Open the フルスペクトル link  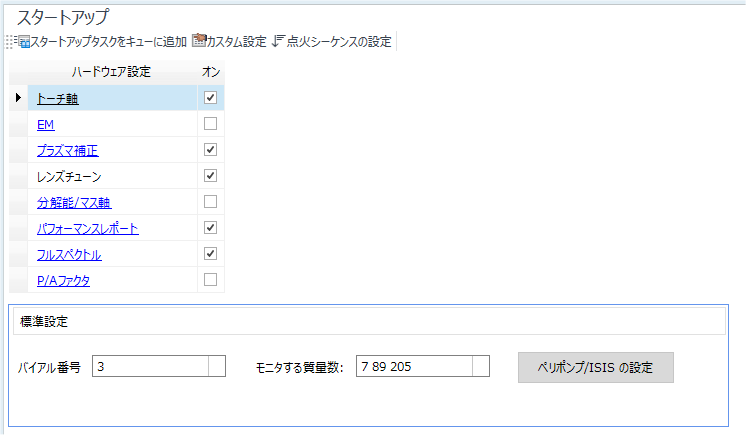[x=69, y=255]
